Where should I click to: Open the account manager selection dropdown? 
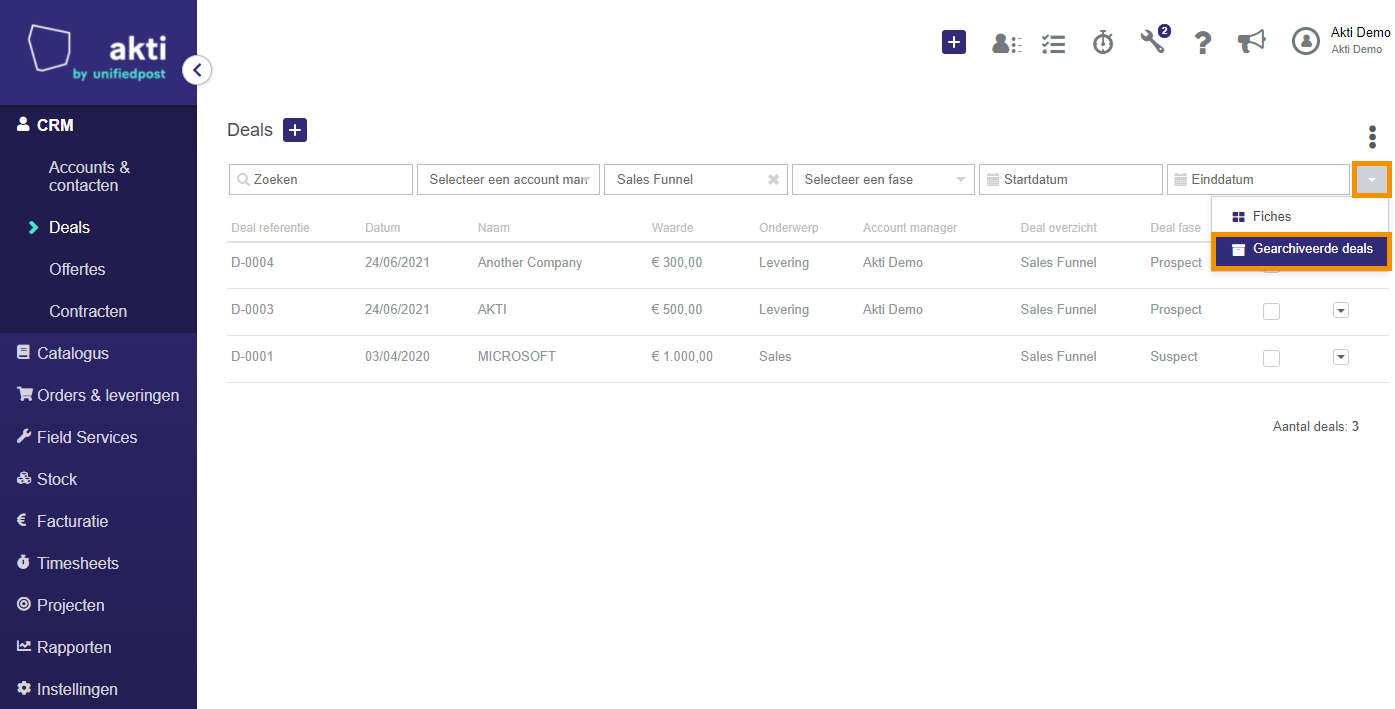pos(508,180)
